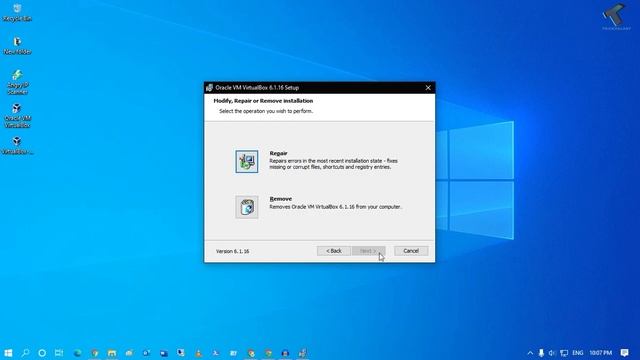
Task: Open the Windows Start menu
Action: pyautogui.click(x=8, y=353)
